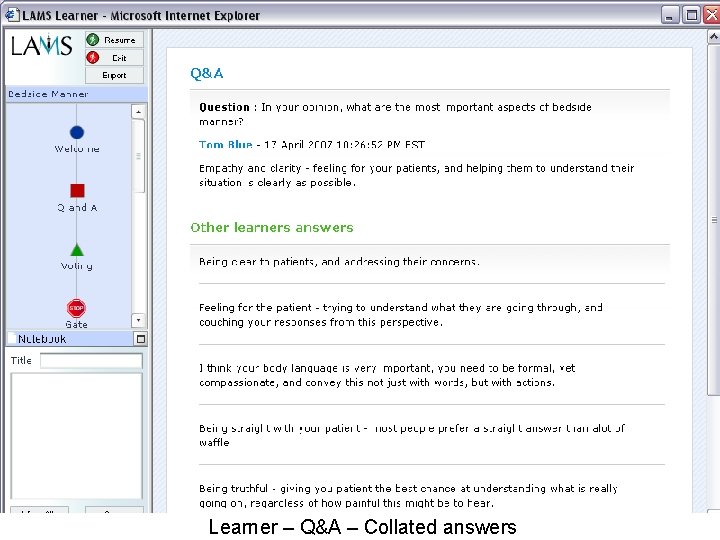Select the Gate stop sign icon
The width and height of the screenshot is (720, 540).
tap(76, 308)
